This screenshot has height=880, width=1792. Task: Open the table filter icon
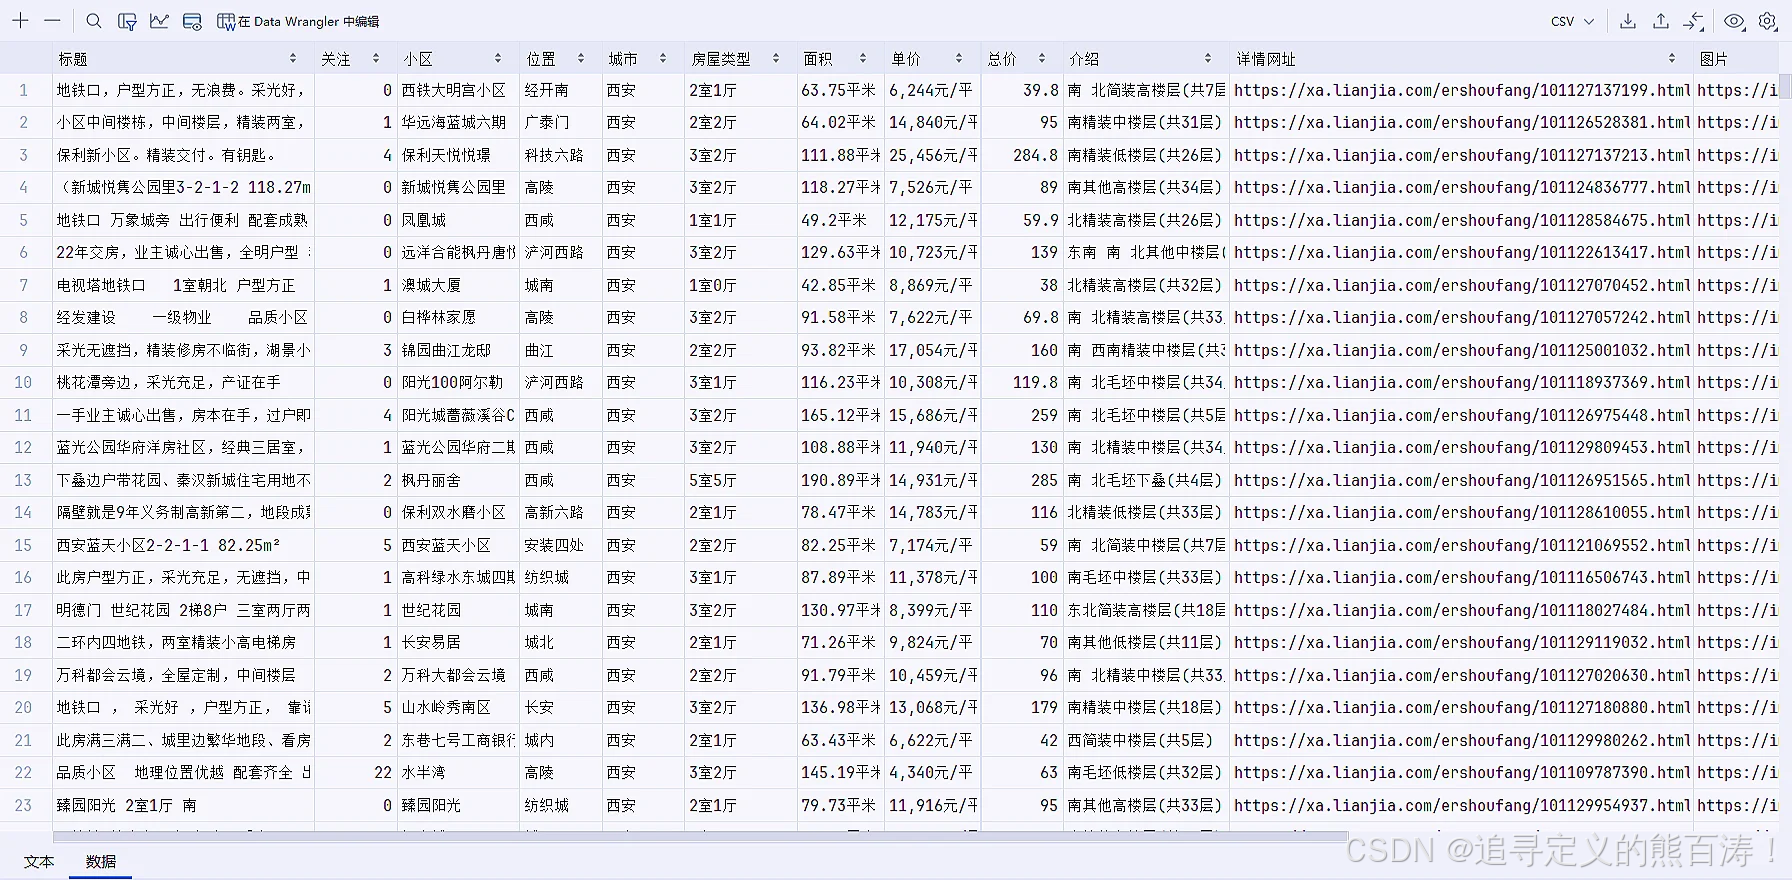127,21
